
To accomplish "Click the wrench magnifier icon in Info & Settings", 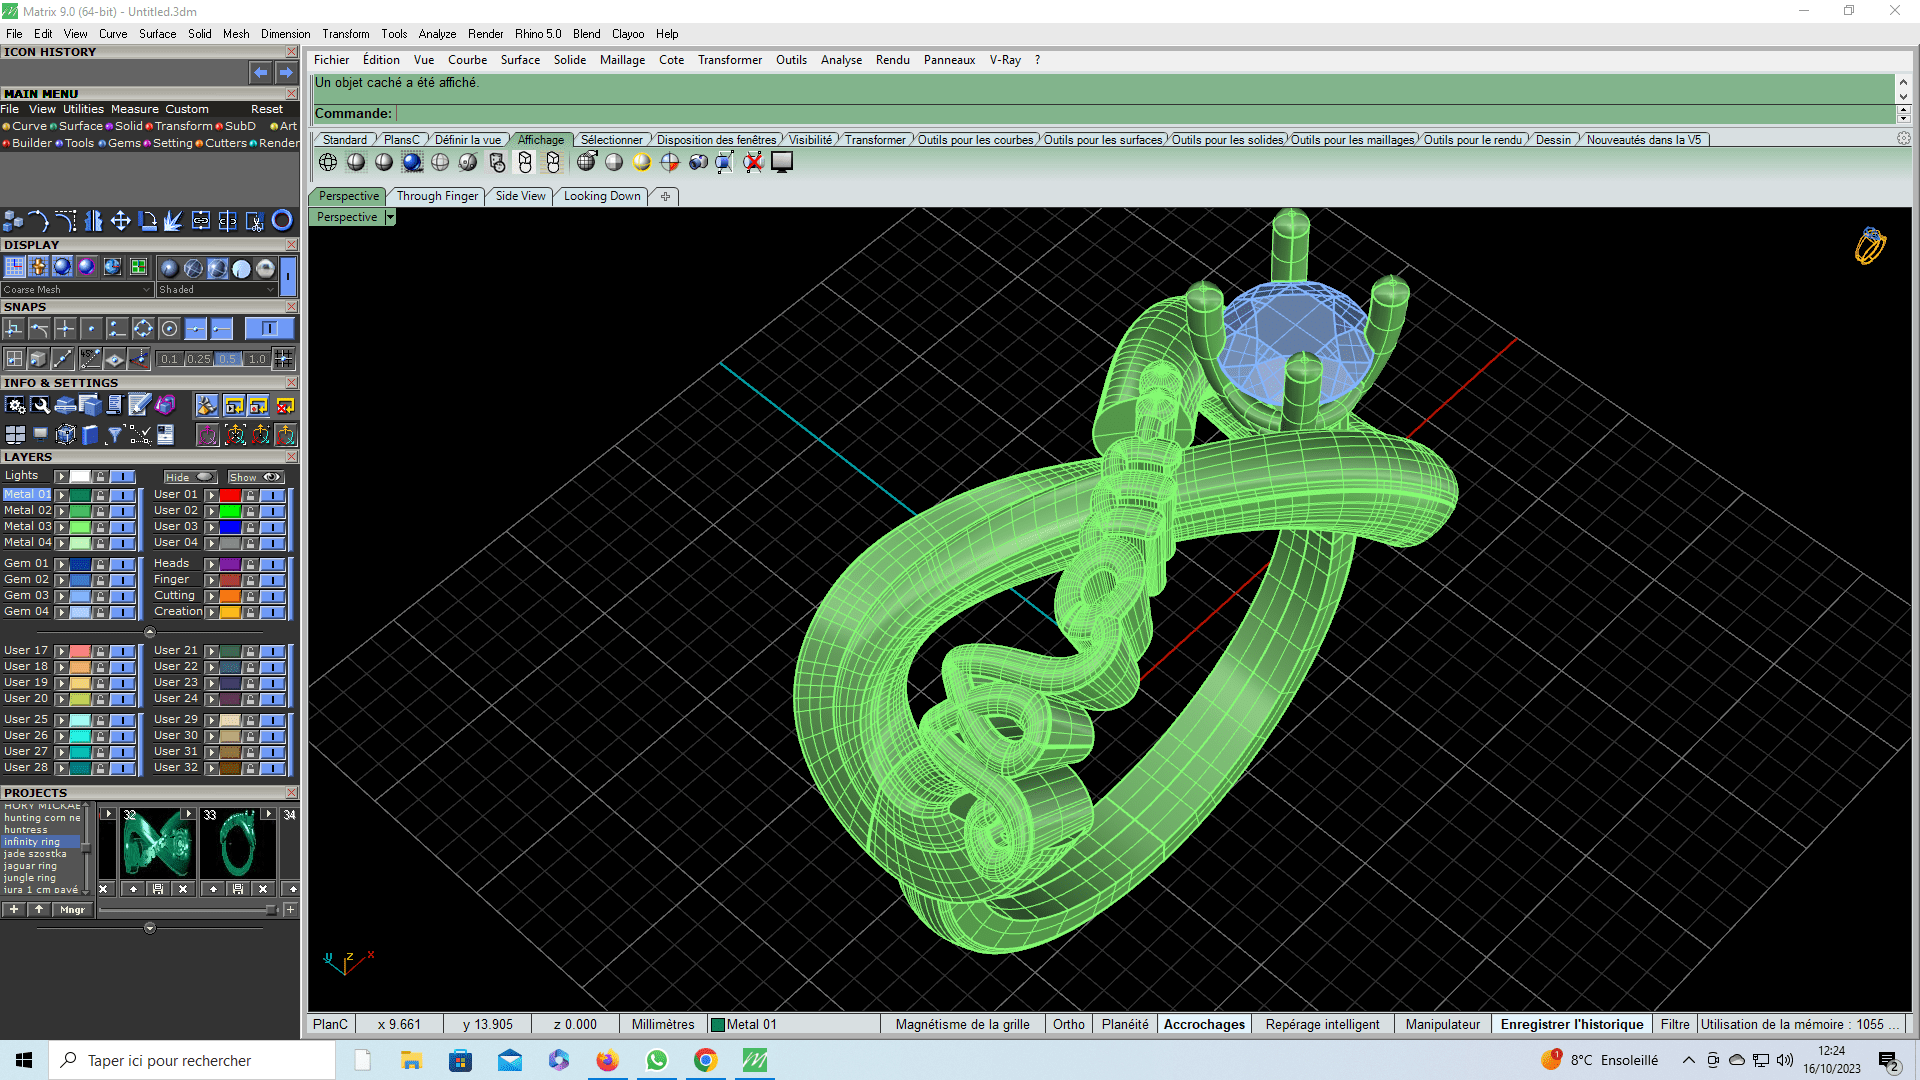I will point(40,405).
